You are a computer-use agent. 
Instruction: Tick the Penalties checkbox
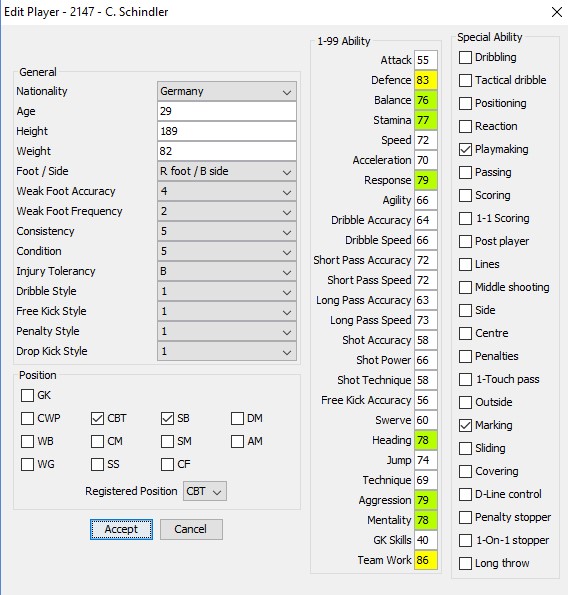[465, 356]
